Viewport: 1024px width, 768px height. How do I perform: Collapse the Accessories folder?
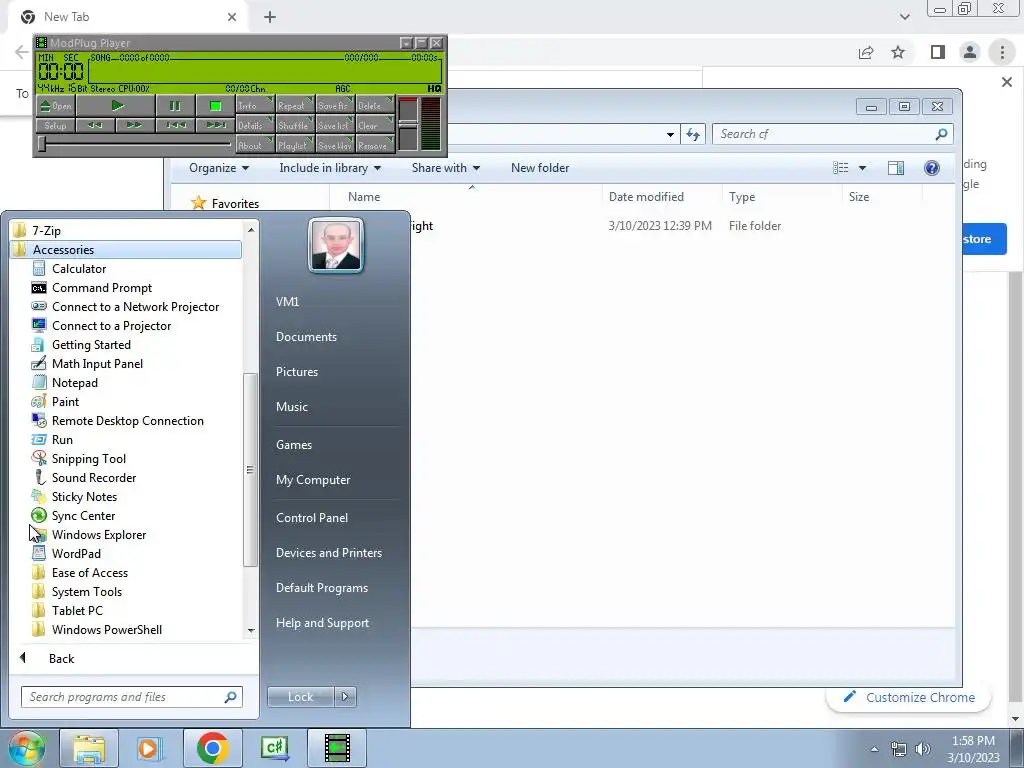tap(125, 249)
